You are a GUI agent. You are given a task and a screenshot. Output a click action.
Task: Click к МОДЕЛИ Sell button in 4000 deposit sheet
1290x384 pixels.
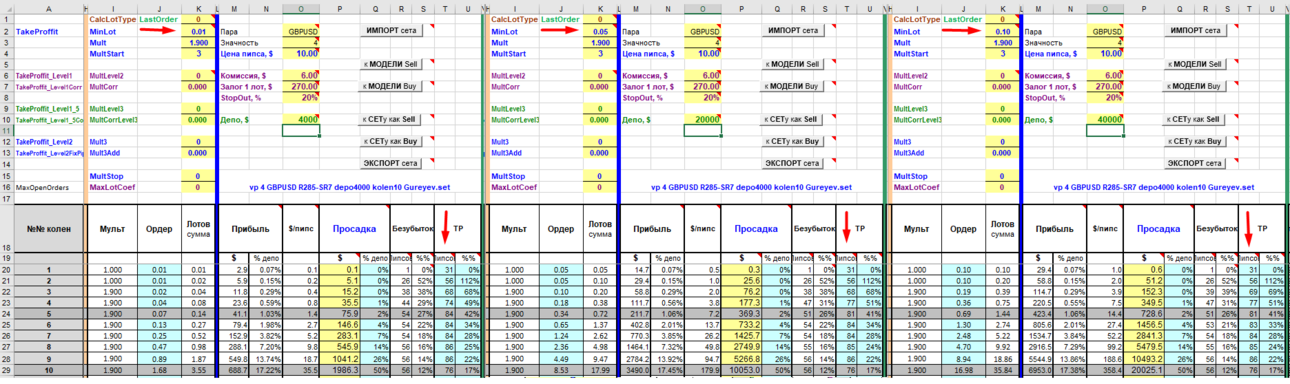pyautogui.click(x=391, y=64)
